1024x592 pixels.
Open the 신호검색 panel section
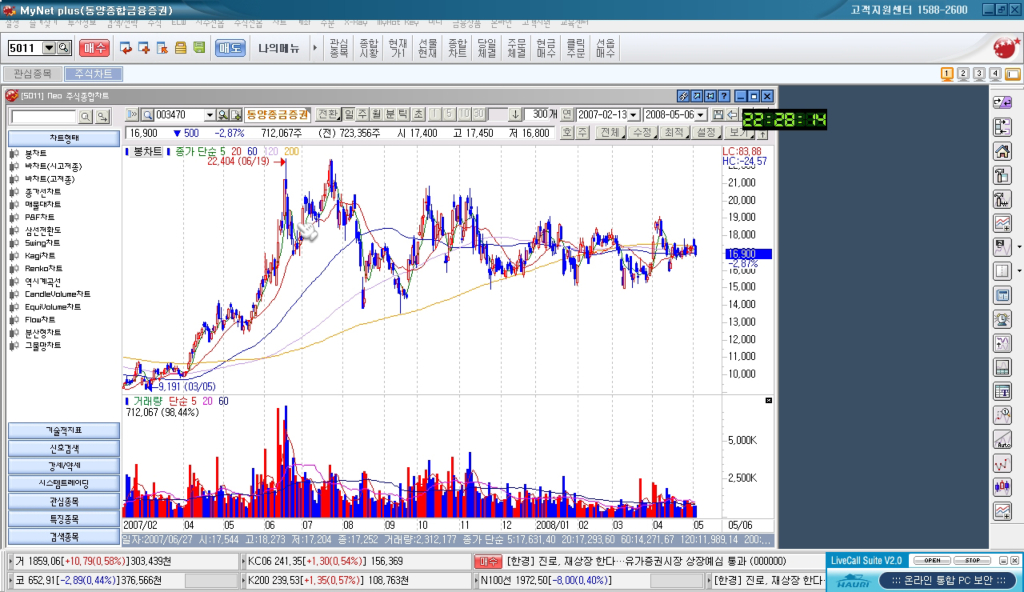[x=64, y=448]
